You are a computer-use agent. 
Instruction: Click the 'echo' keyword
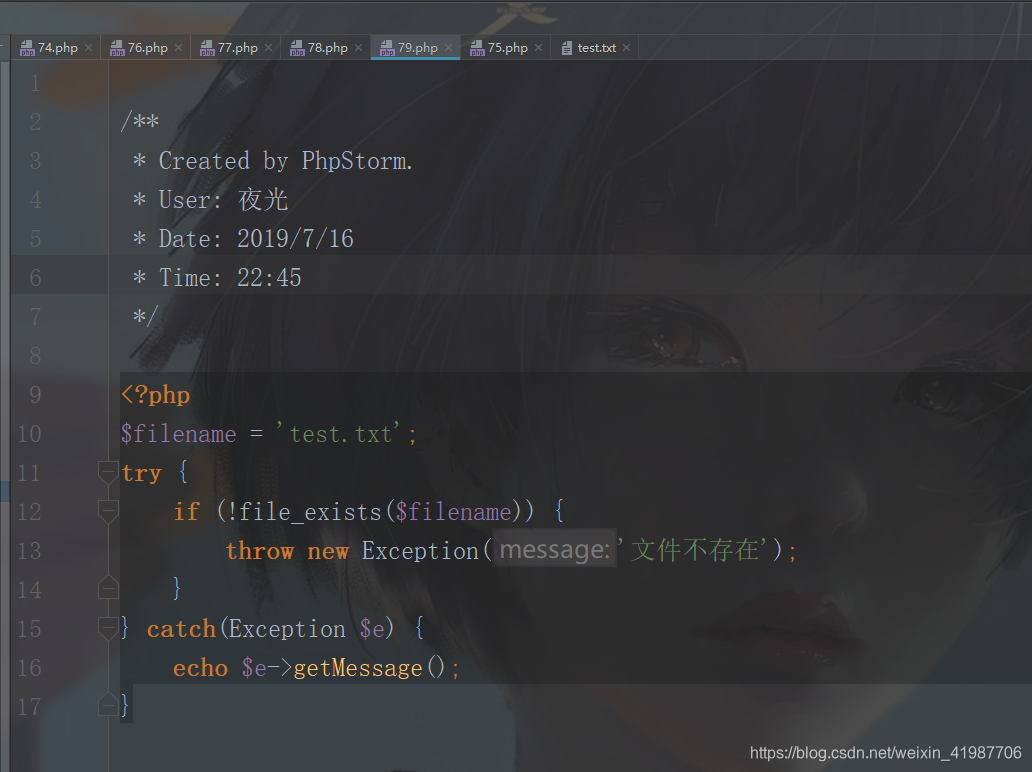point(200,668)
